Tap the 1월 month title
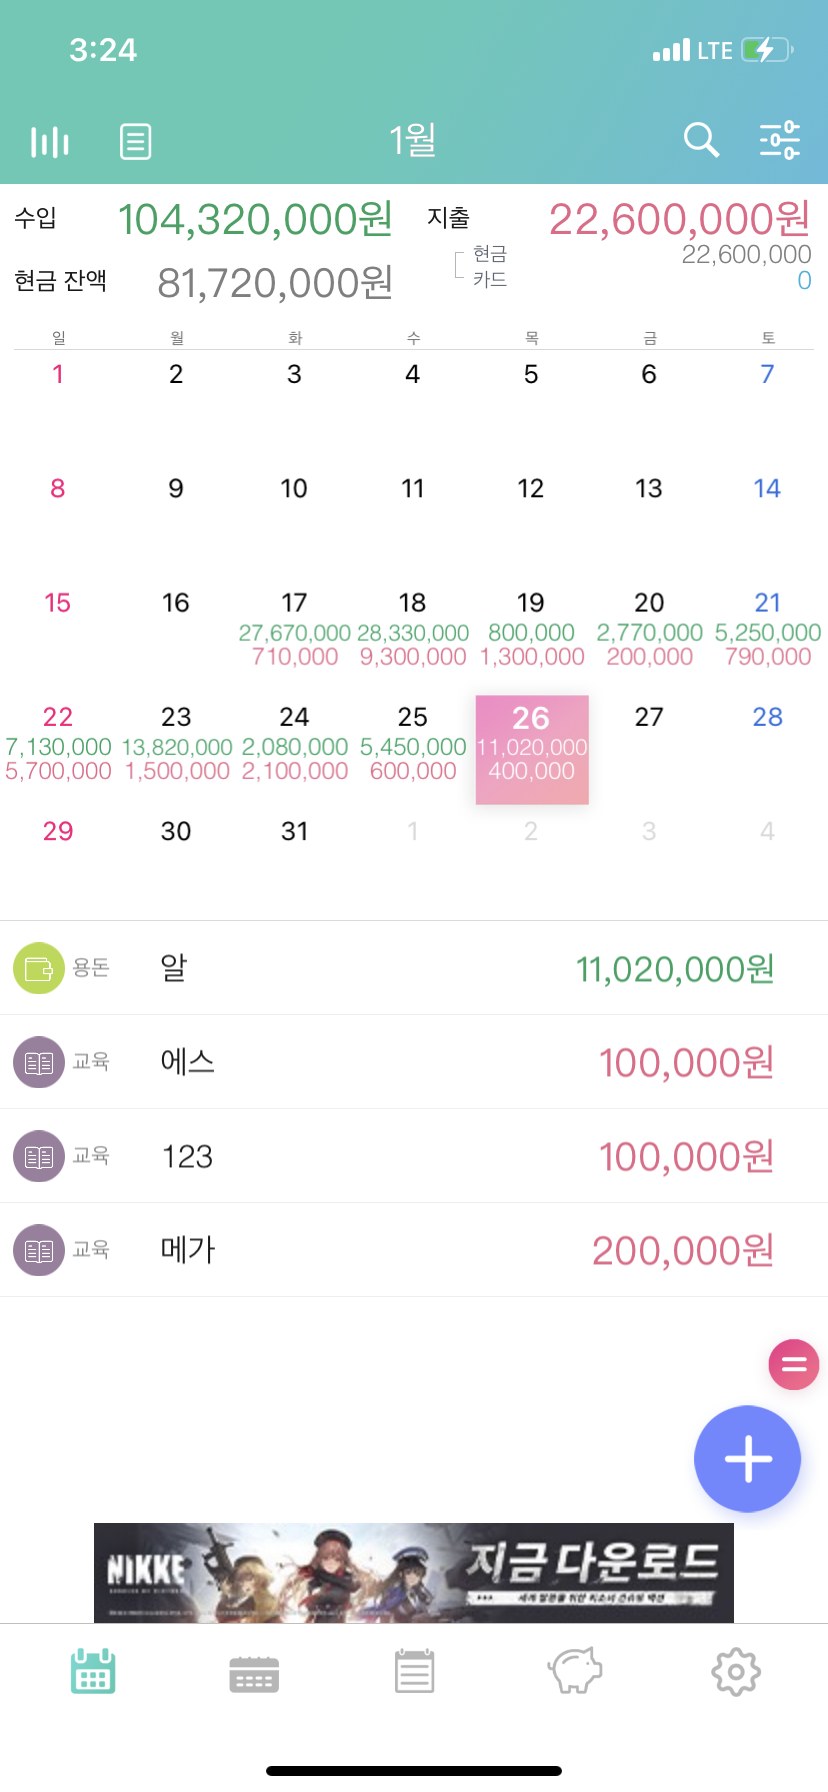The width and height of the screenshot is (828, 1792). tap(412, 140)
